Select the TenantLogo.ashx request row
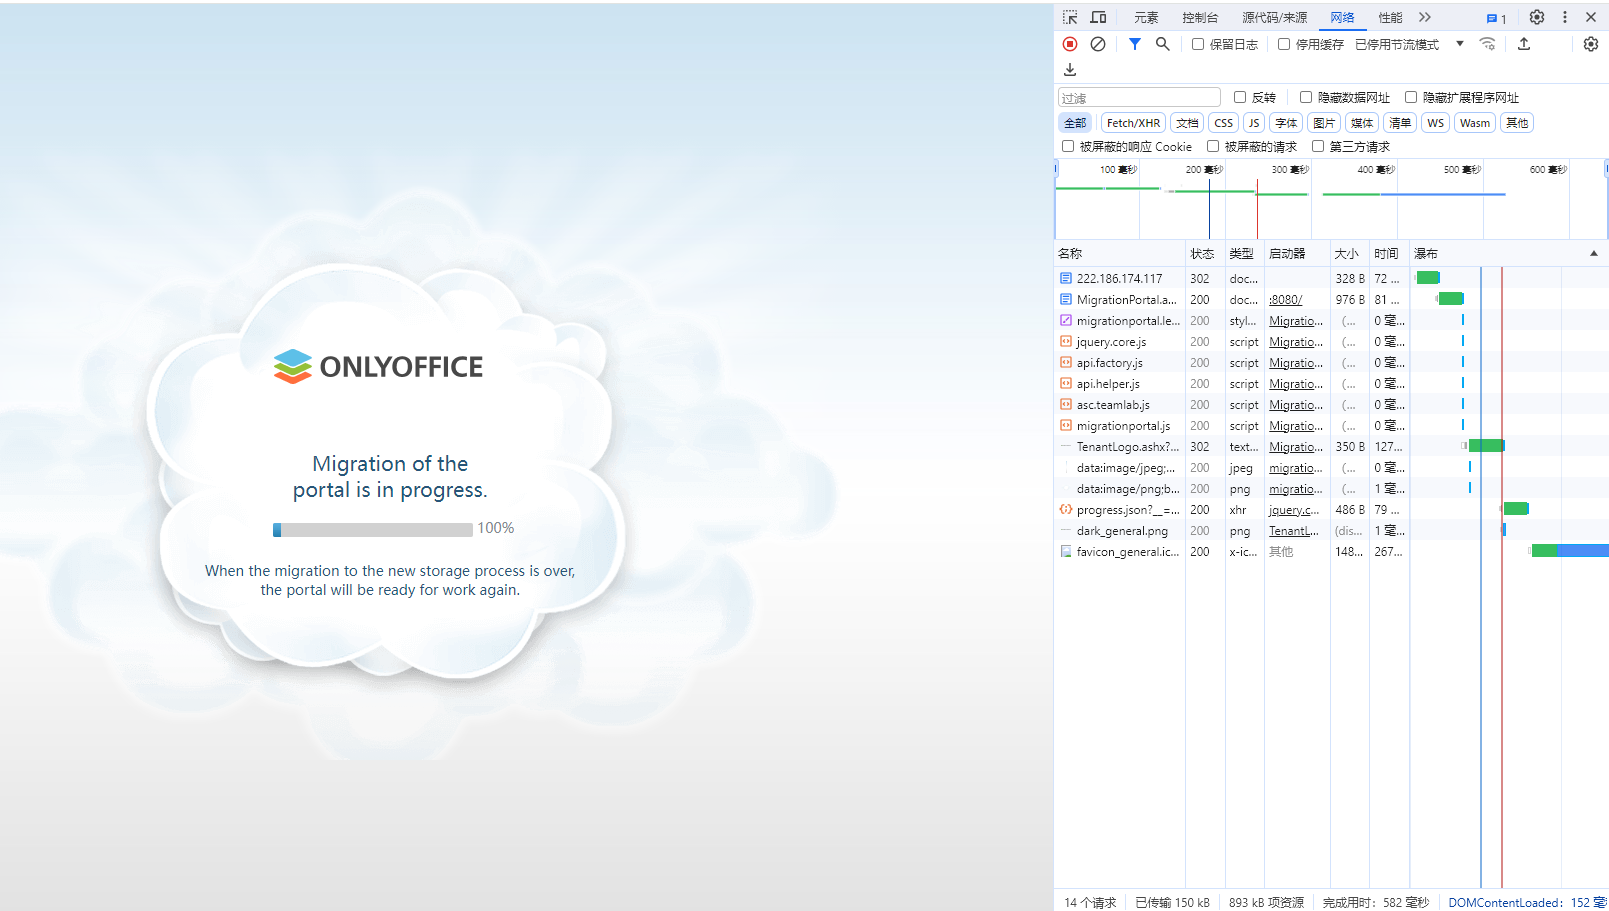Screen dimensions: 1609x911 click(x=1331, y=446)
